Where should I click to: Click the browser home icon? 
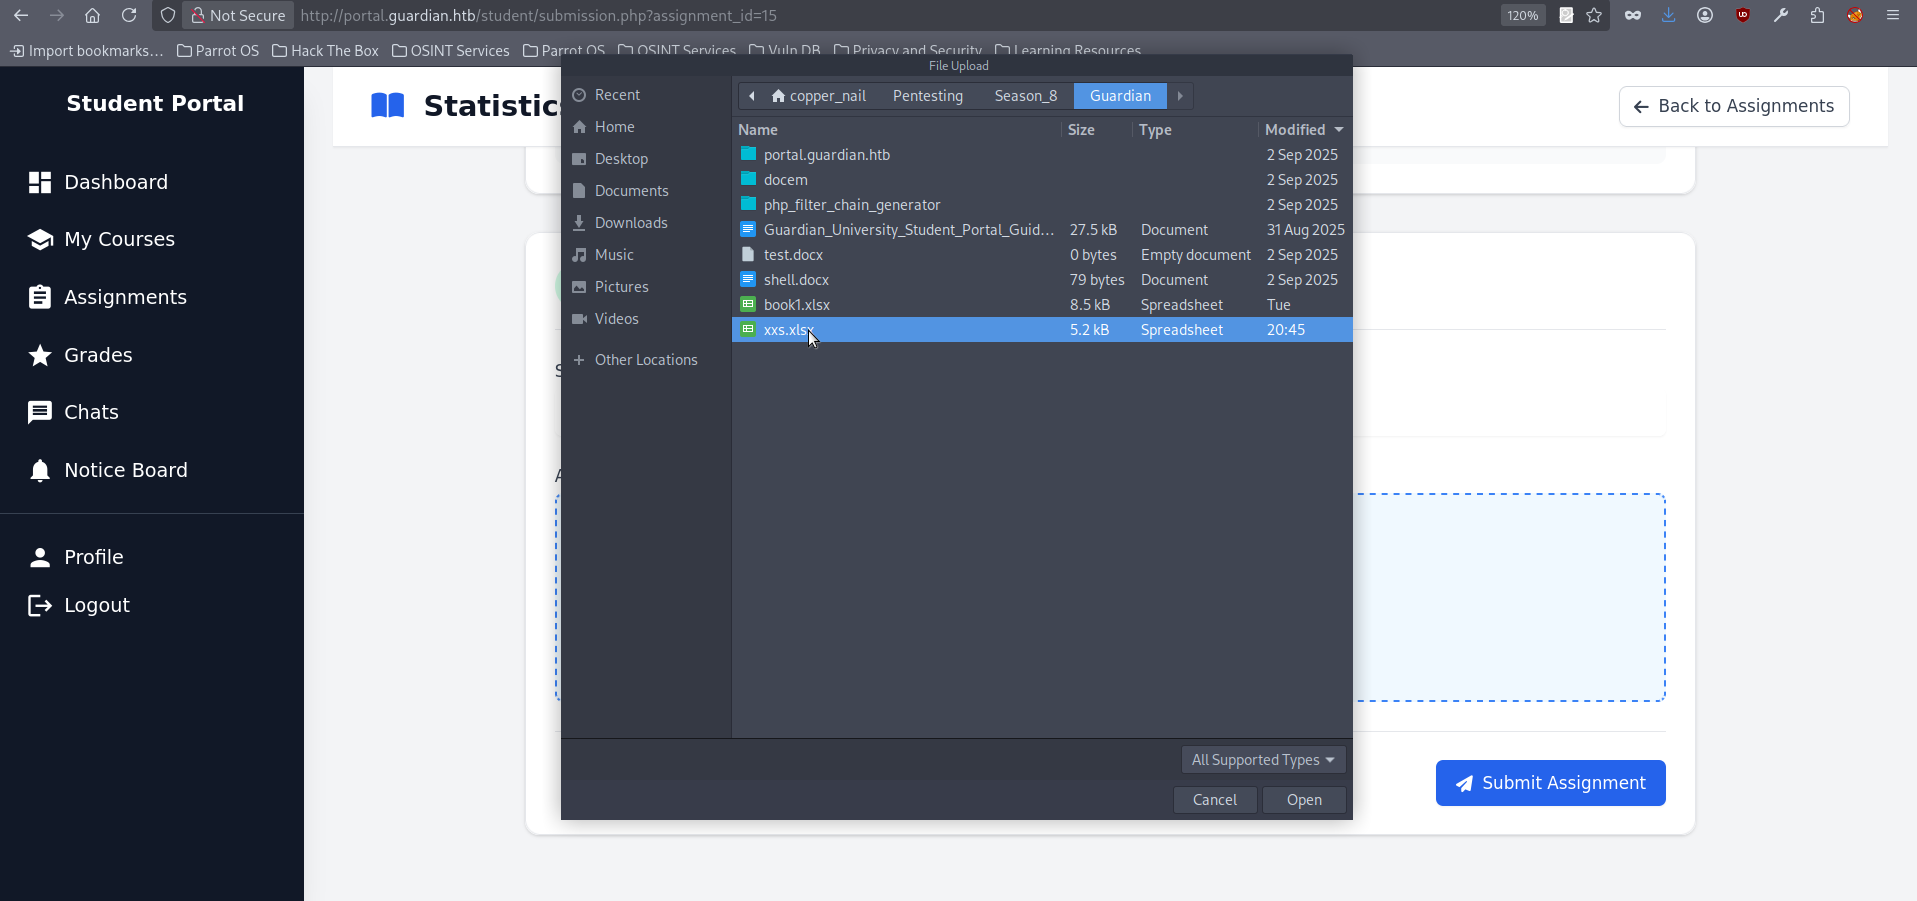[x=92, y=15]
